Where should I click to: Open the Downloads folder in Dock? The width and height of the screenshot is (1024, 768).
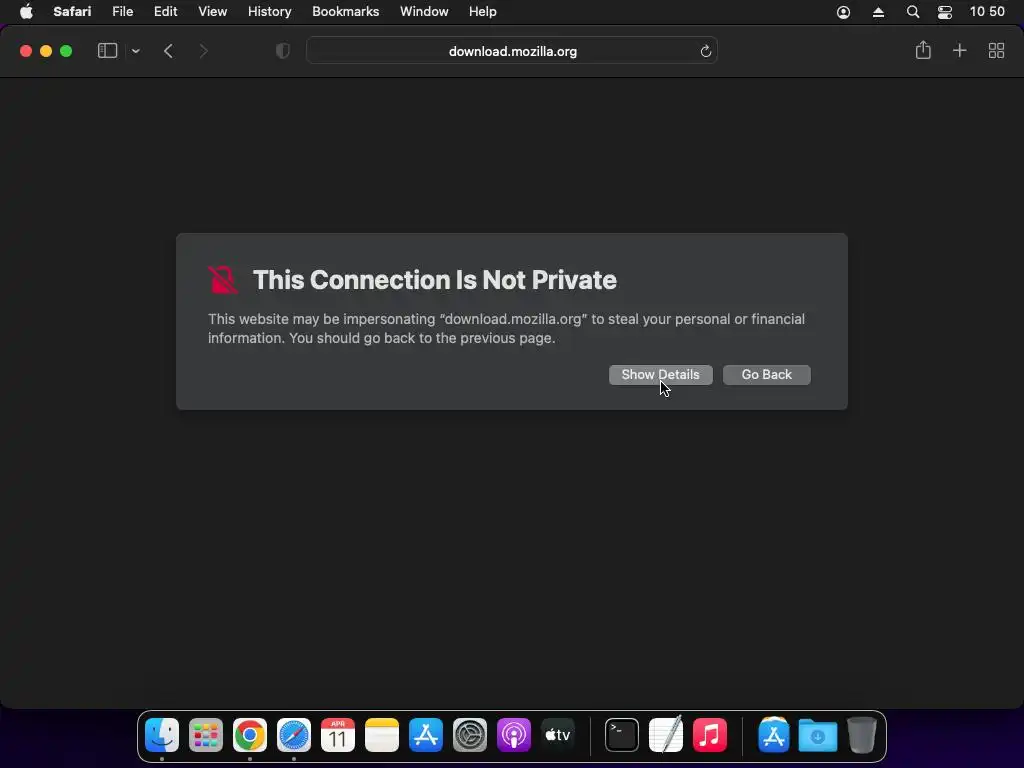click(x=818, y=735)
